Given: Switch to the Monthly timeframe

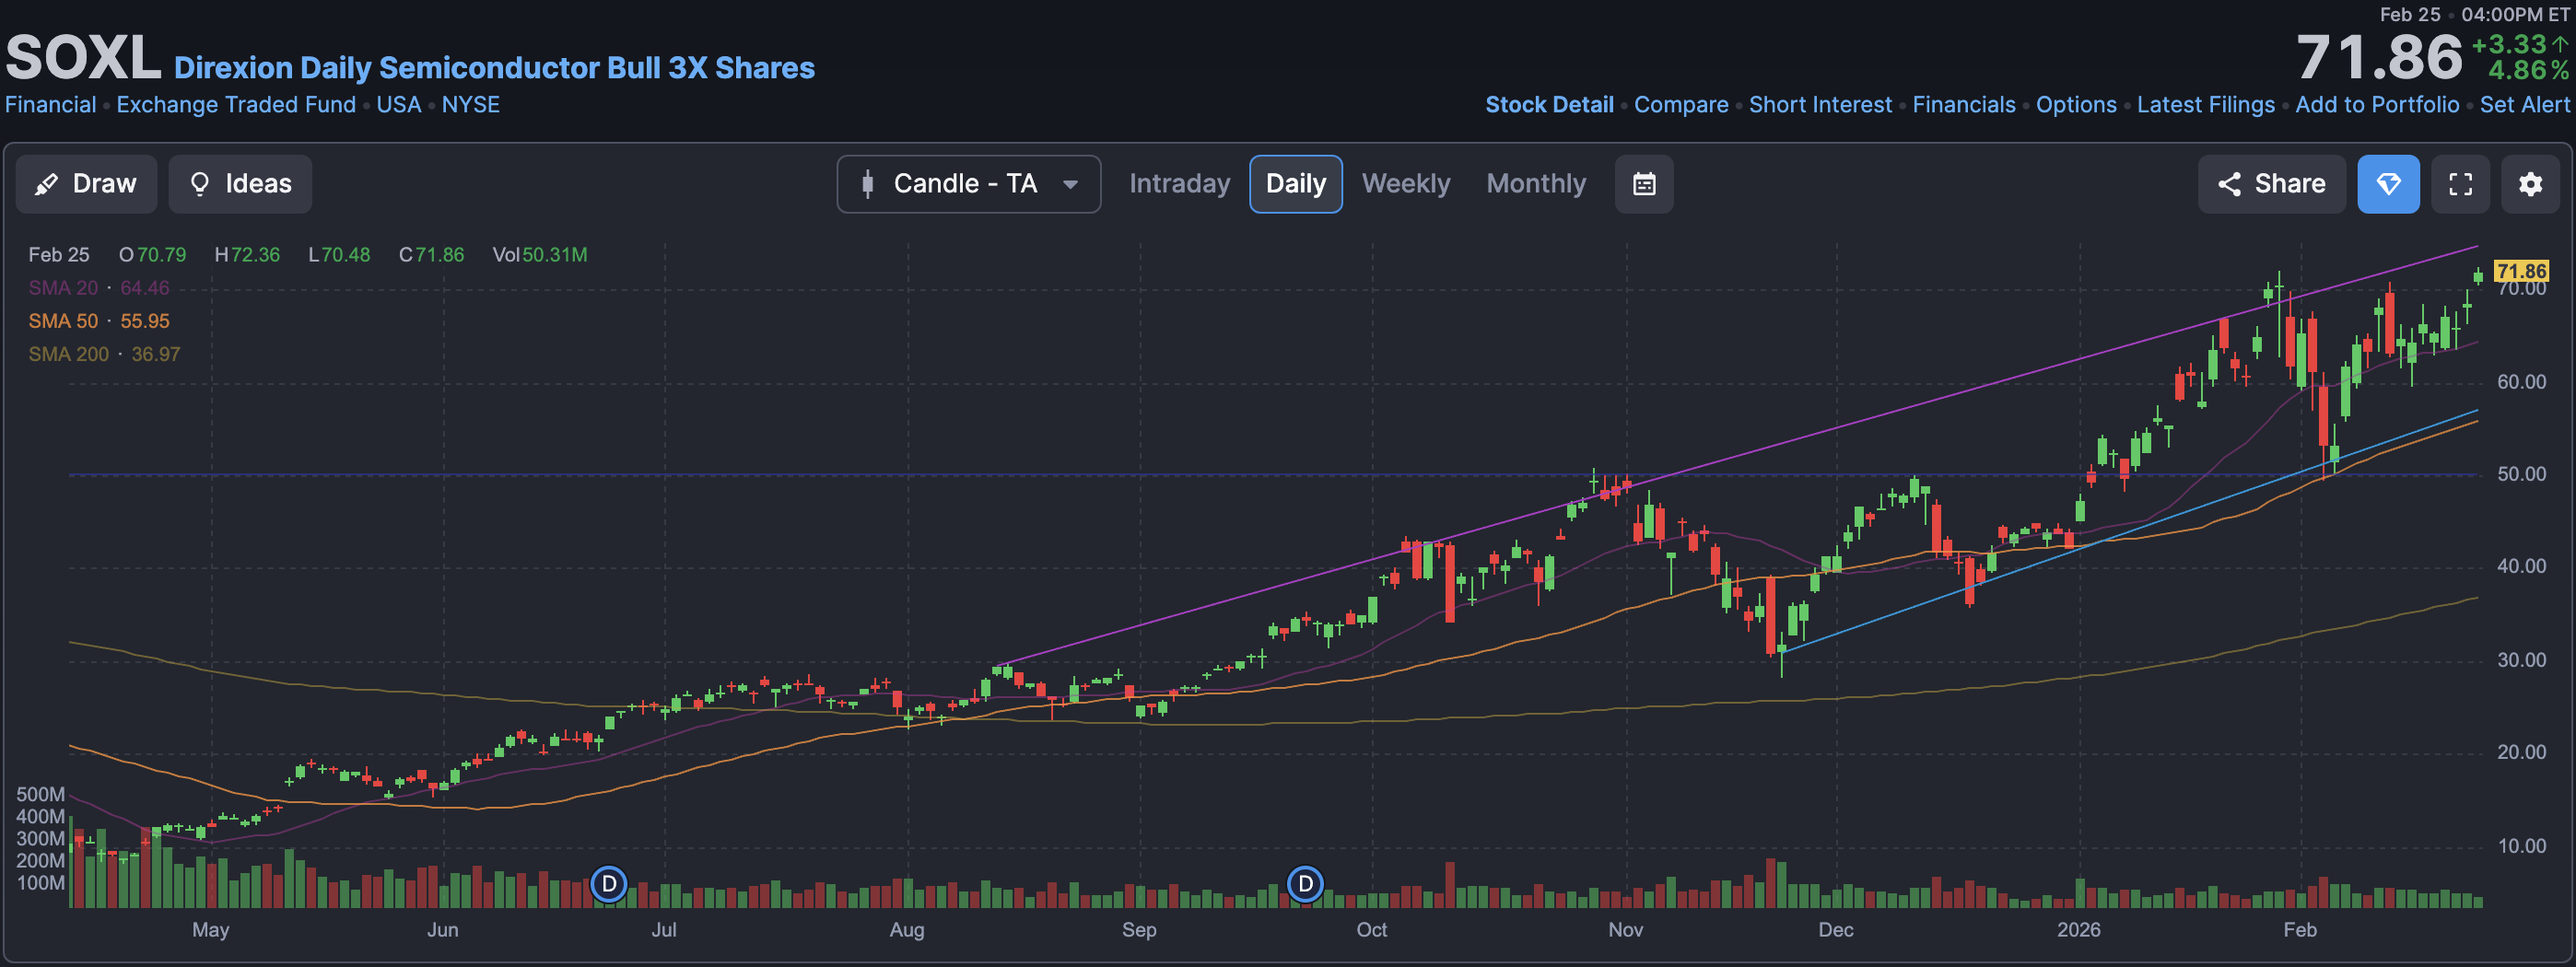Looking at the screenshot, I should [1535, 184].
